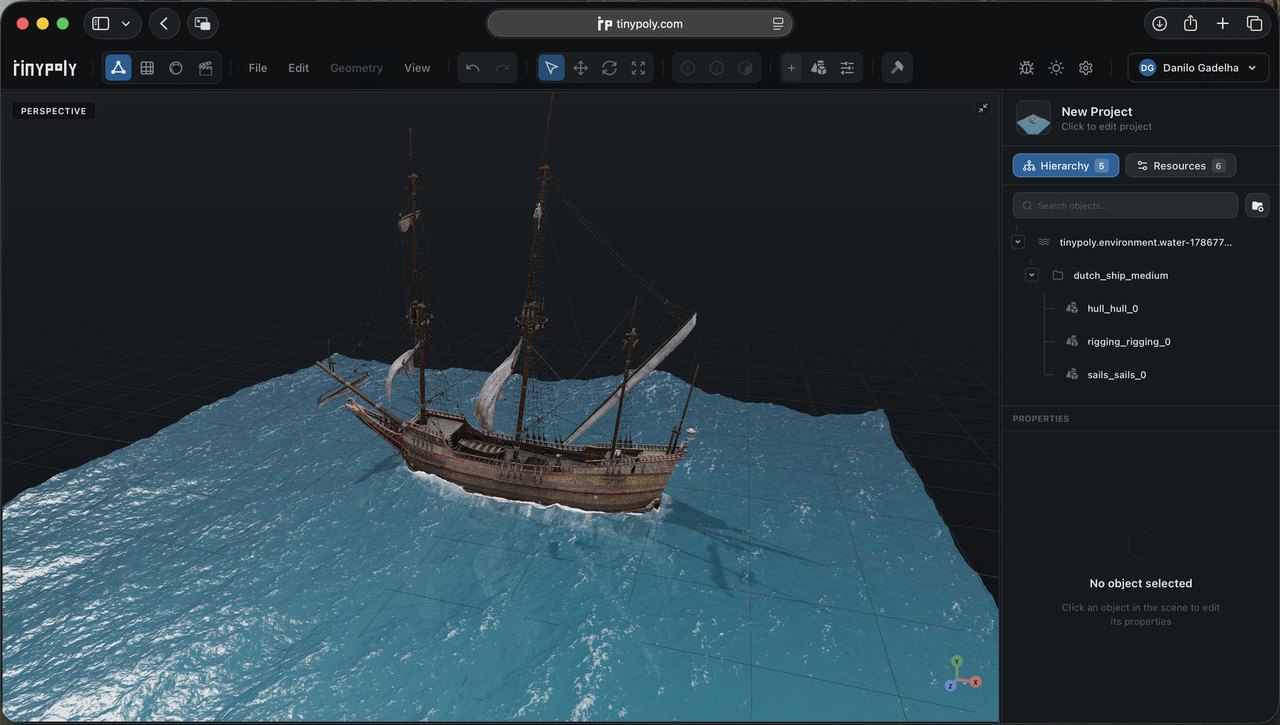This screenshot has height=725, width=1280.
Task: Select rigging_rigging_0 in the hierarchy
Action: tap(1129, 341)
